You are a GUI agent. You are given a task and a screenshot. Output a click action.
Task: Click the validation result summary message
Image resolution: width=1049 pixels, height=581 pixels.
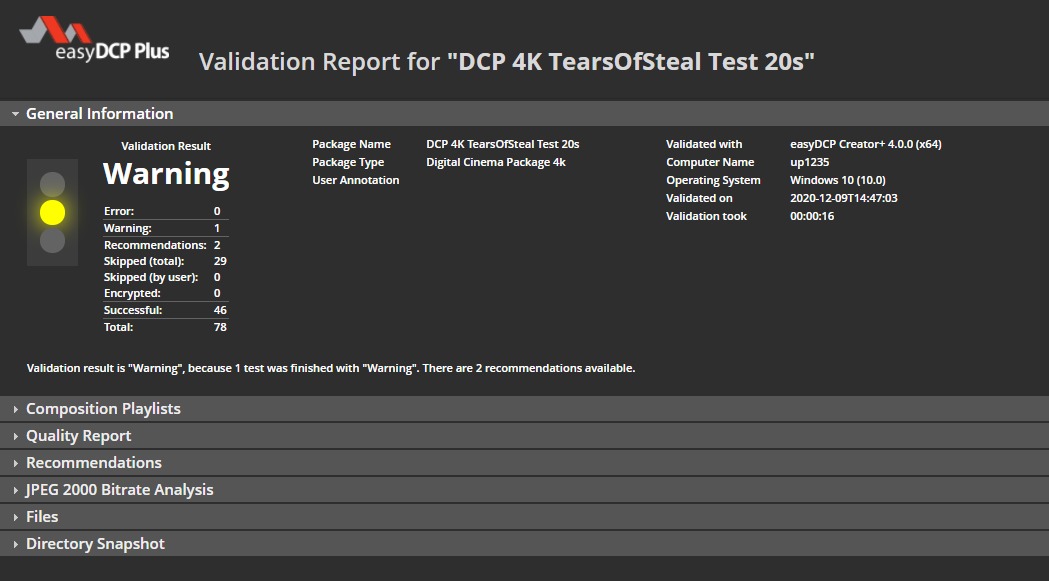coord(330,368)
